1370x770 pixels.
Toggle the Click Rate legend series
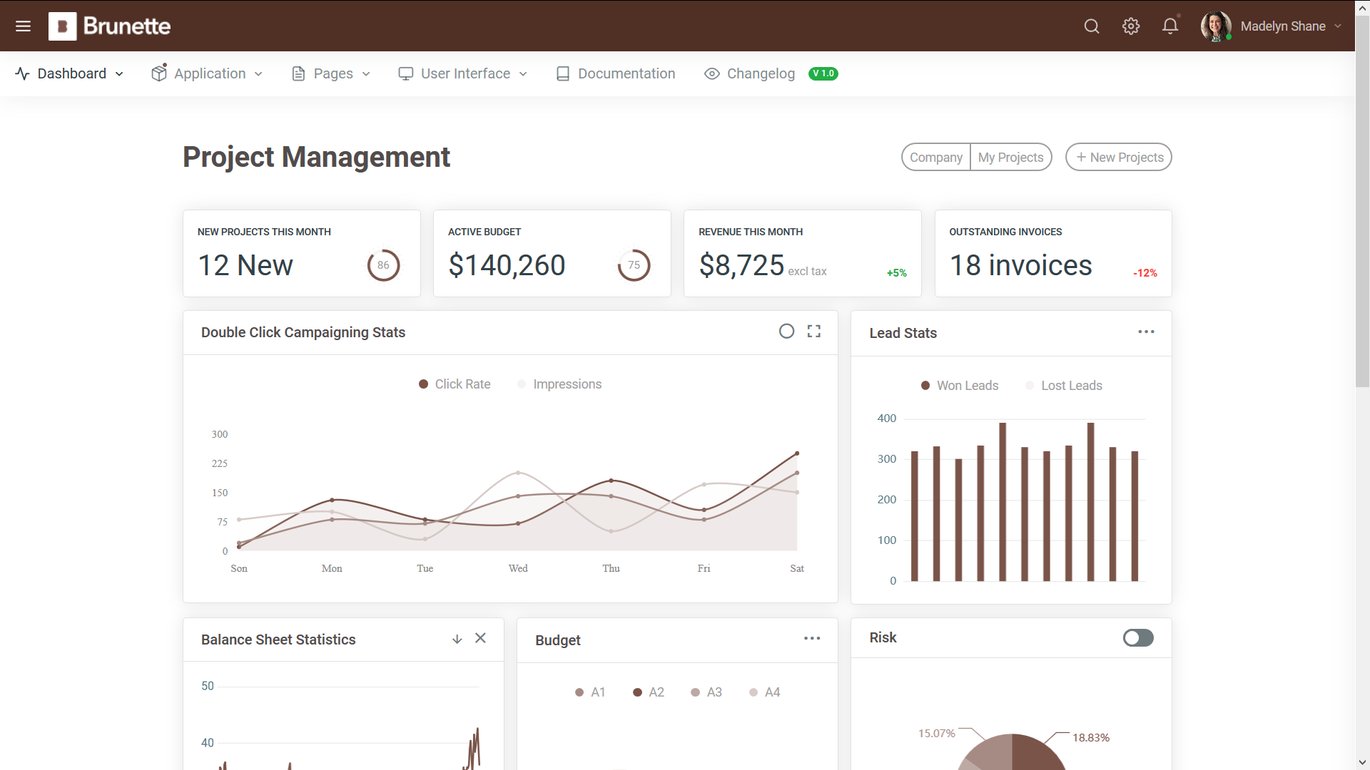[455, 384]
